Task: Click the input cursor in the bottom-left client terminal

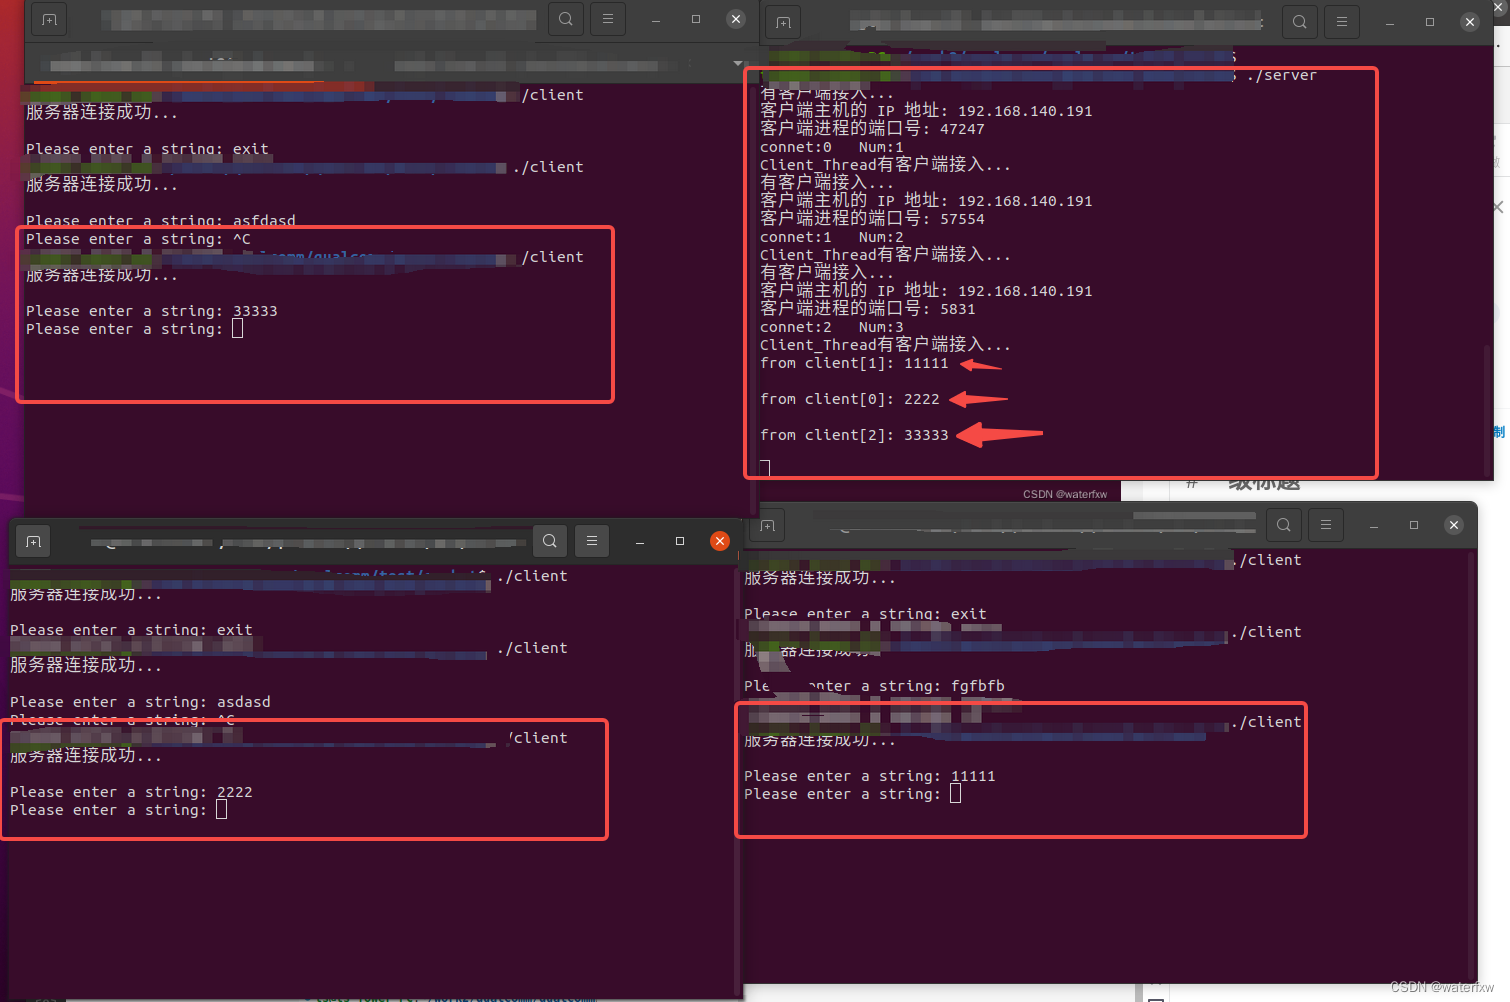Action: coord(222,809)
